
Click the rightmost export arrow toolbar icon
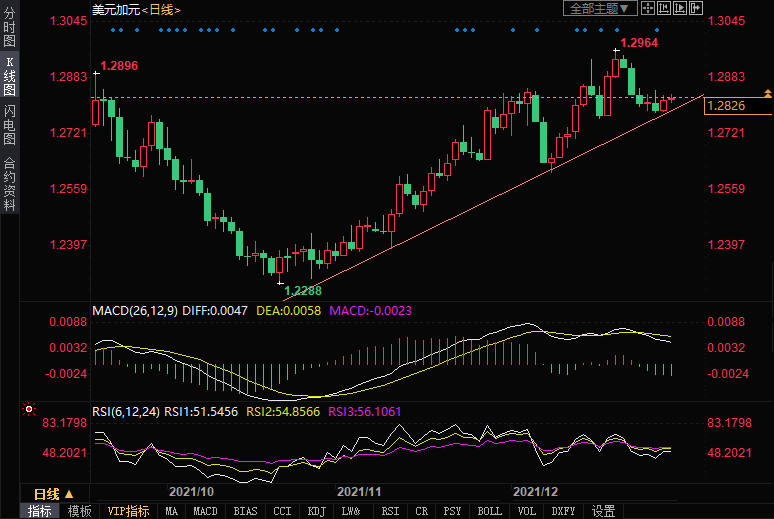[x=698, y=8]
